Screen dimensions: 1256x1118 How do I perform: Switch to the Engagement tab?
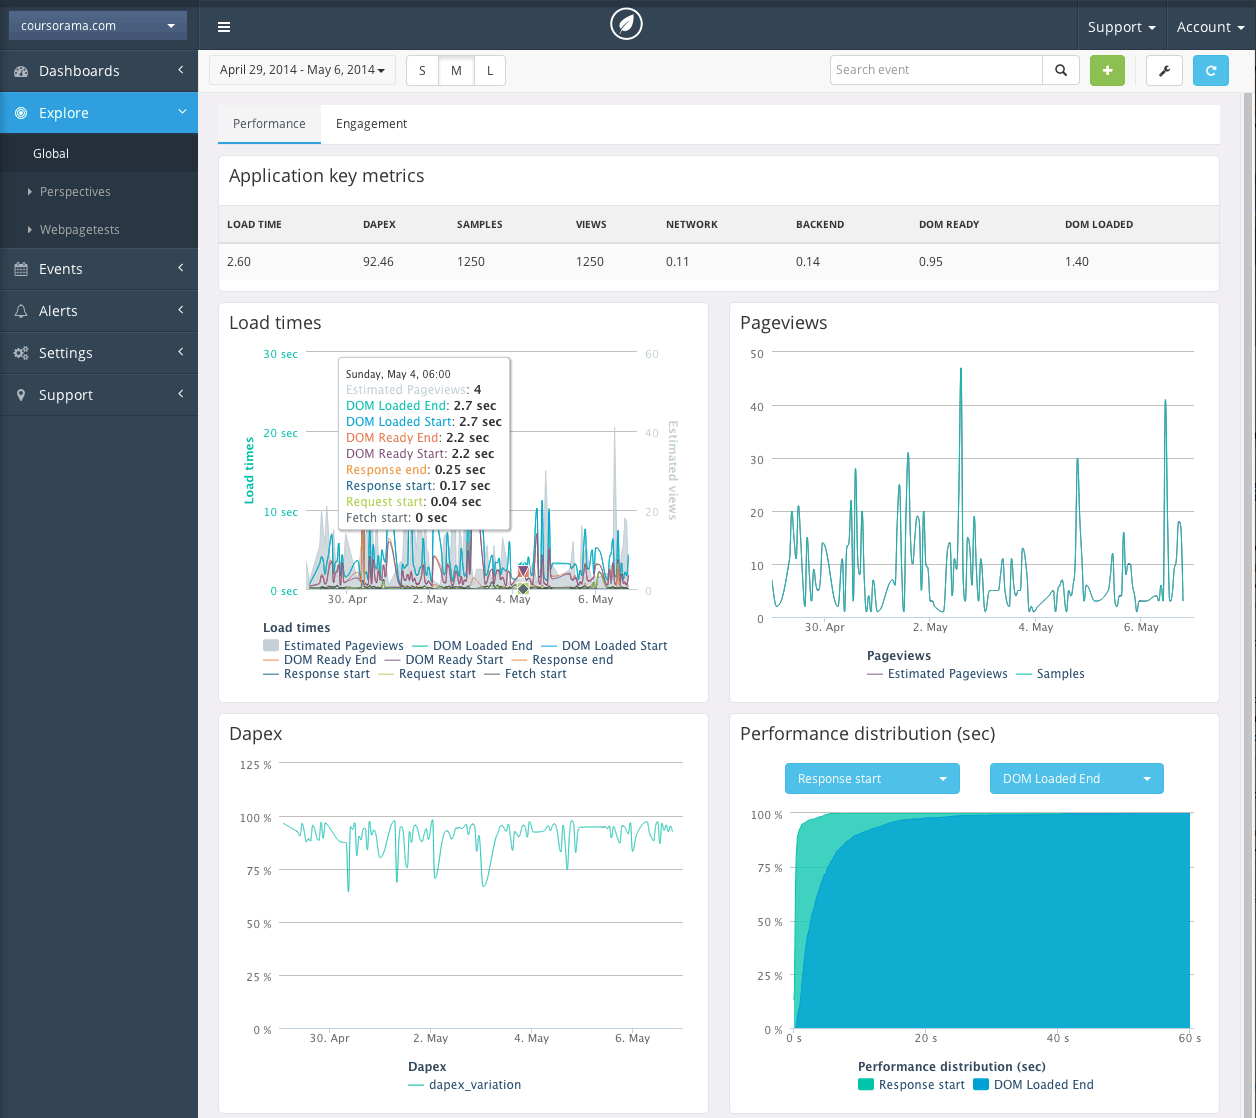[x=371, y=124]
